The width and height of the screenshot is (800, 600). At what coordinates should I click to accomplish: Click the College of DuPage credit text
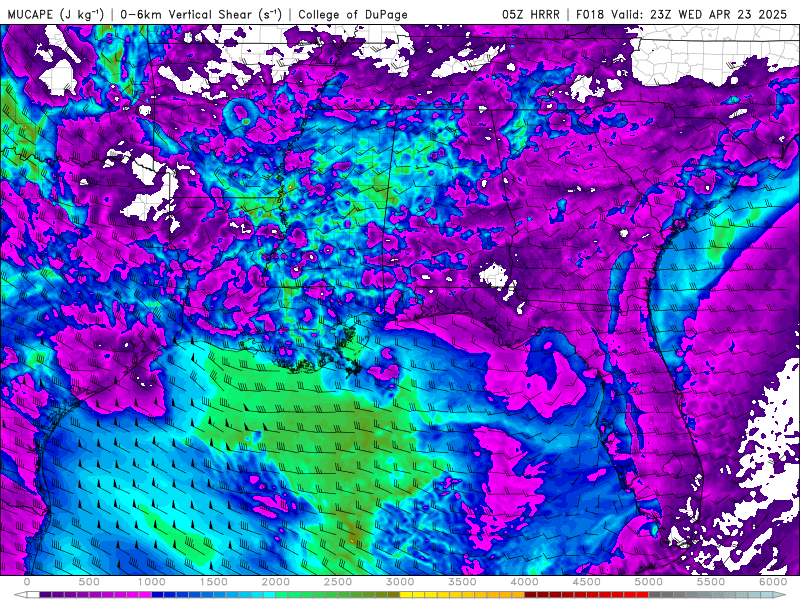pos(353,14)
